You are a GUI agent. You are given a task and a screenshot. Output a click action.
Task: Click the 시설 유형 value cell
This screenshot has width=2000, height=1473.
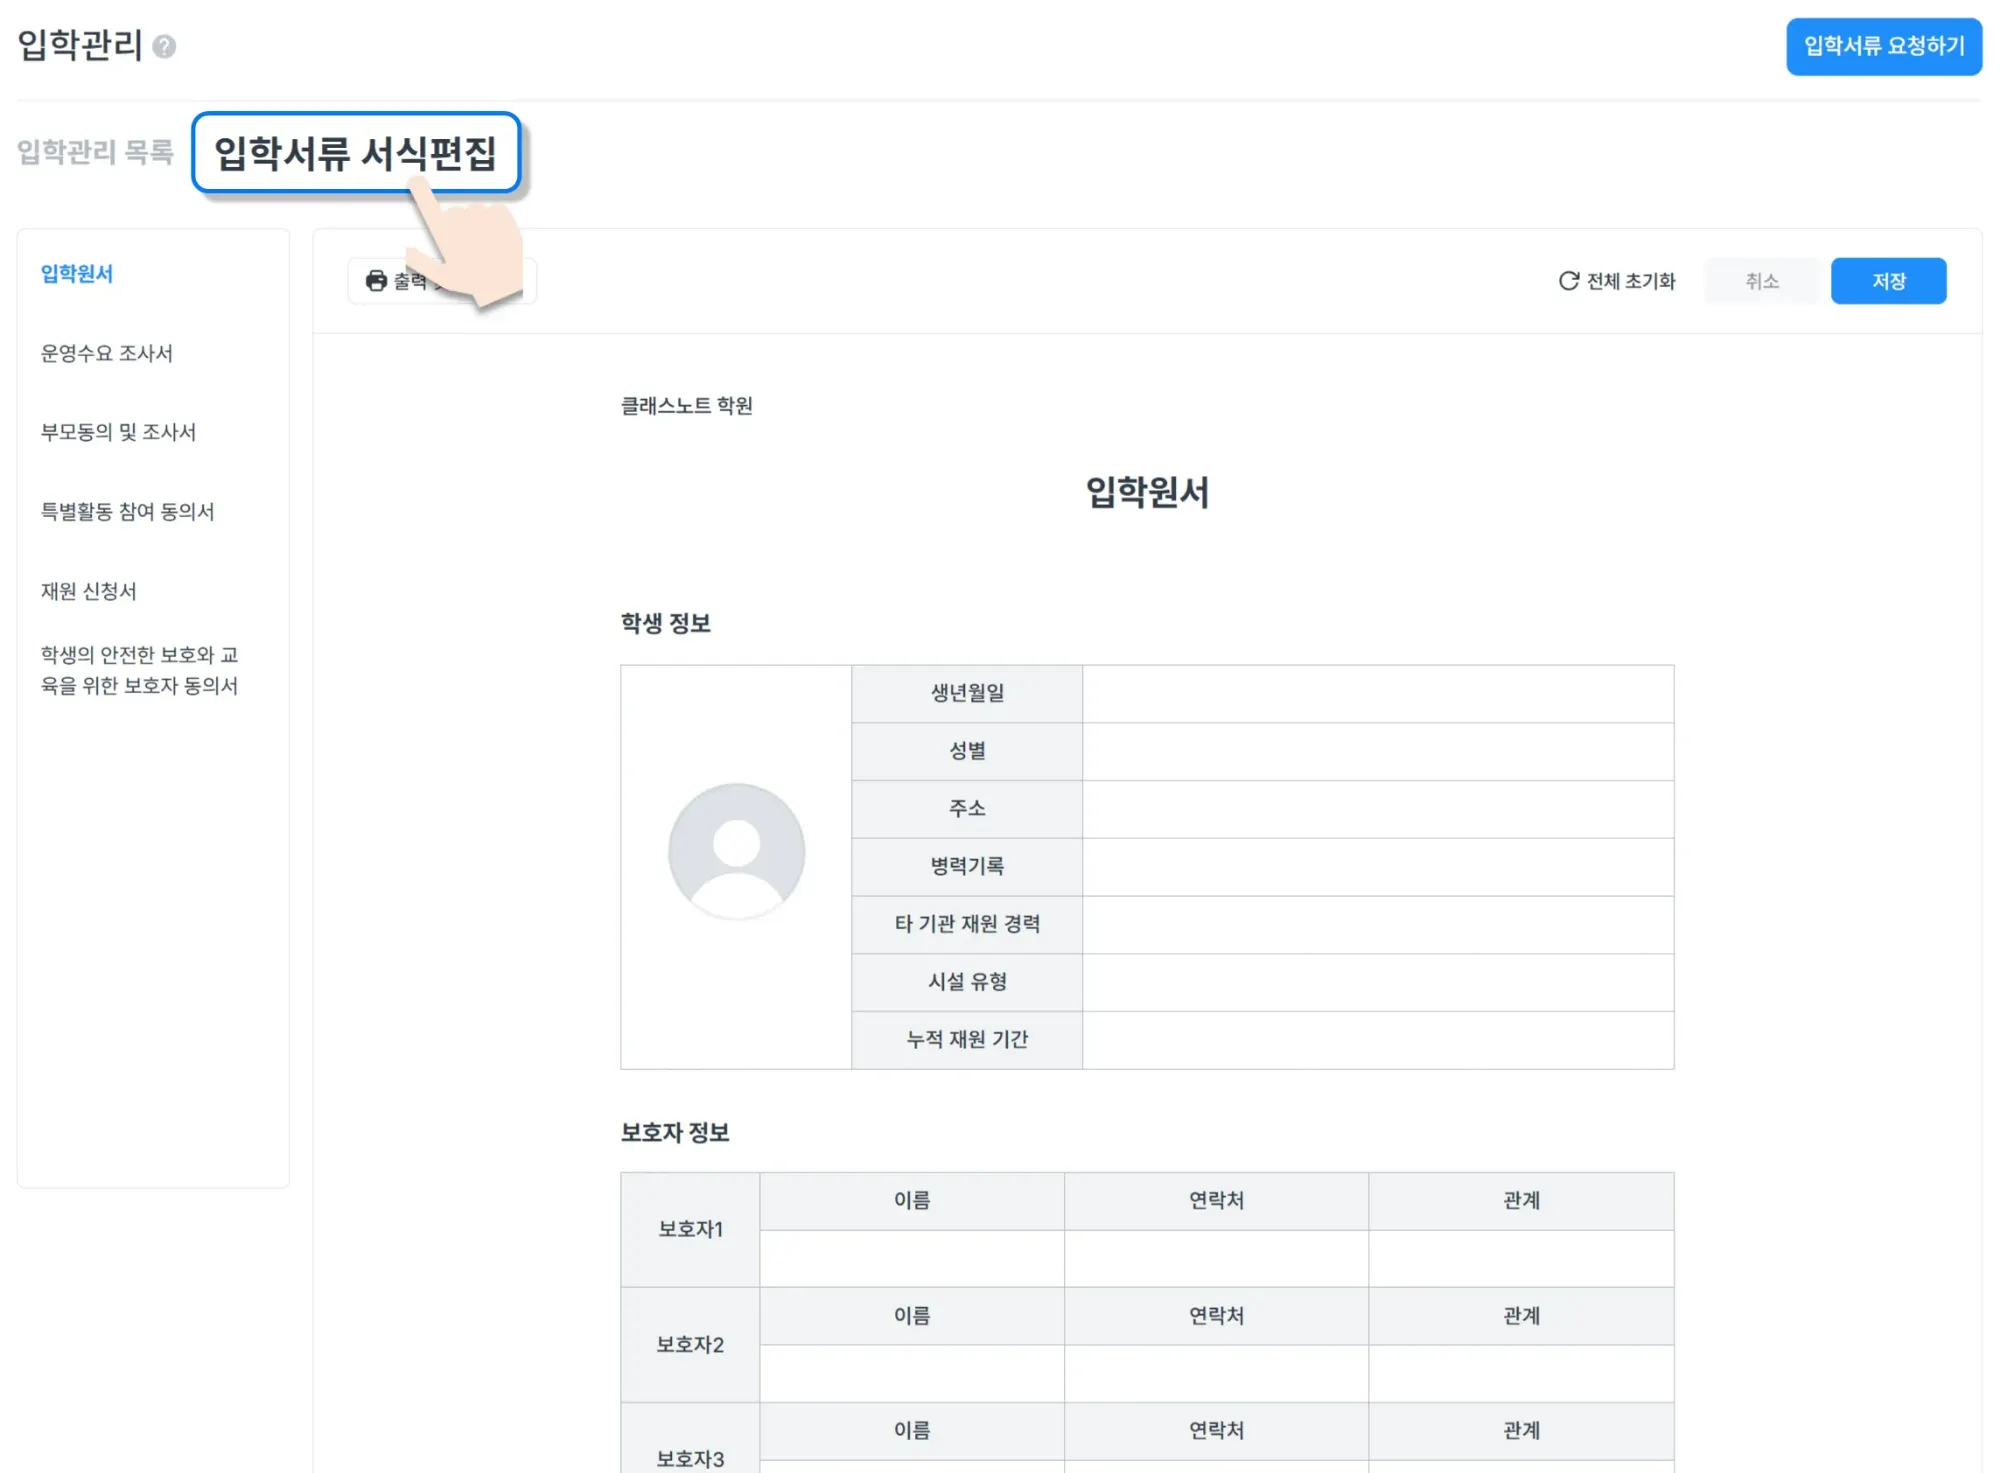(x=1377, y=982)
